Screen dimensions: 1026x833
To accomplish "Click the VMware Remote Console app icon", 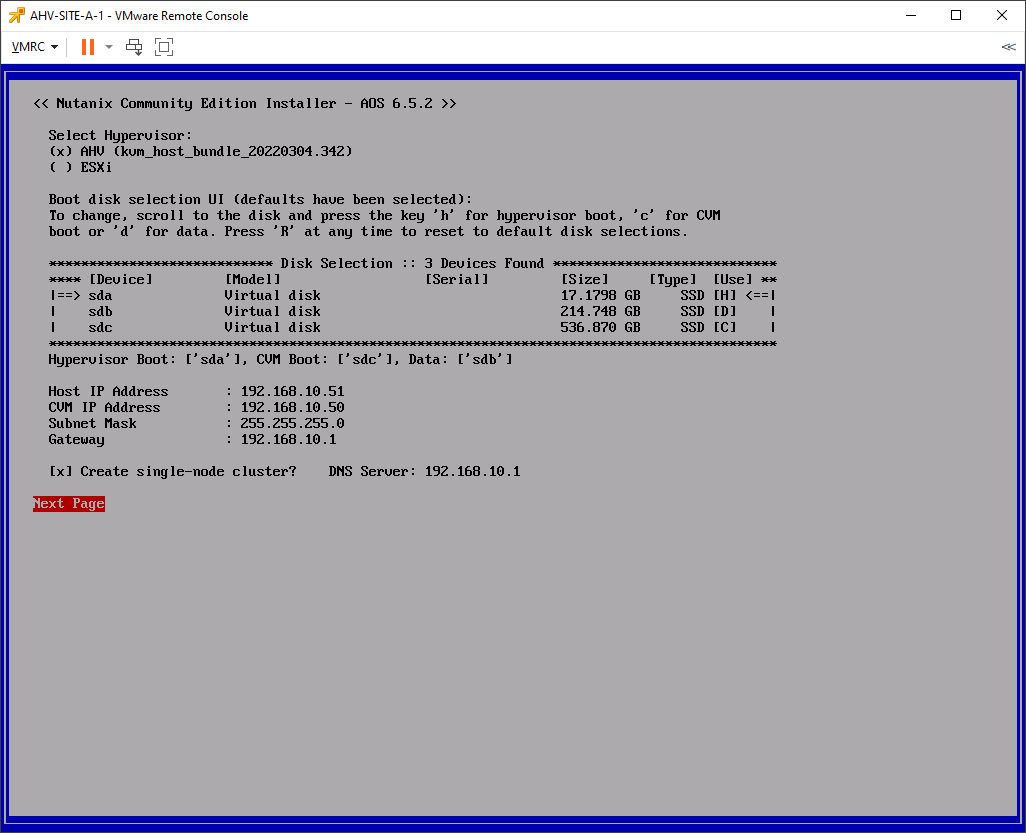I will click(x=16, y=15).
